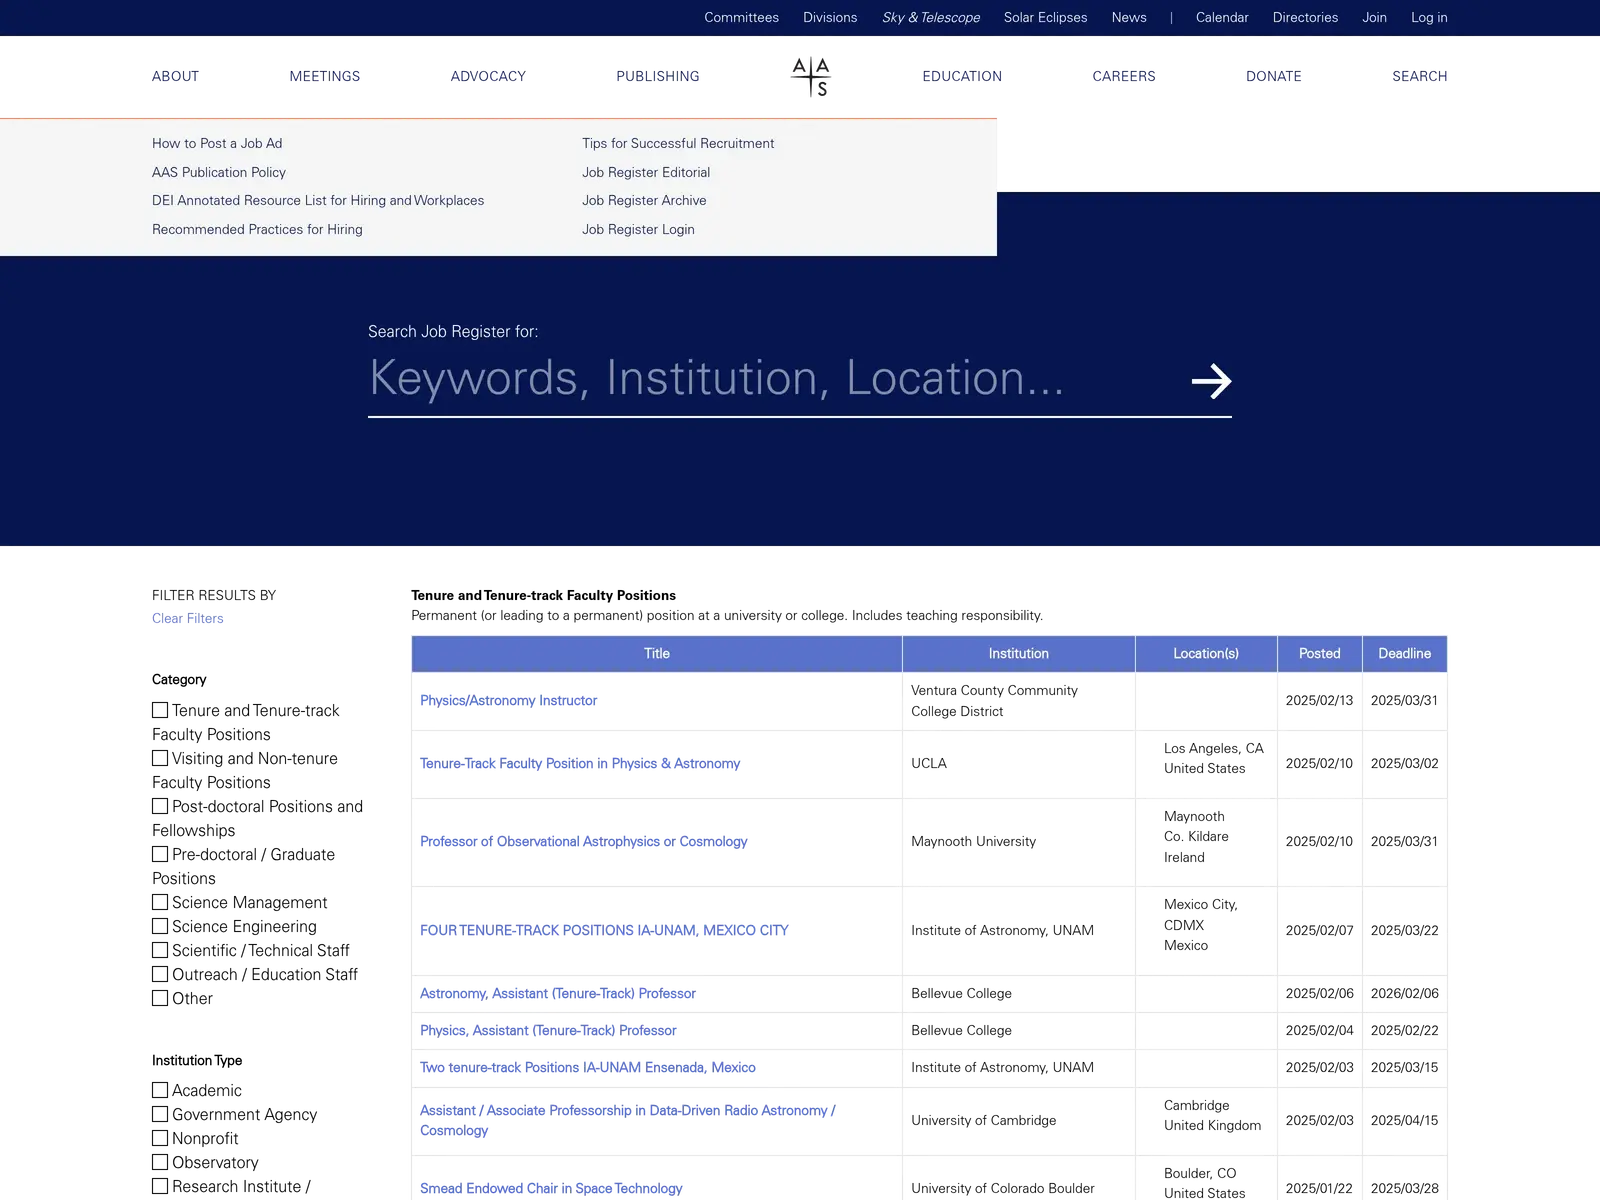The width and height of the screenshot is (1600, 1200).
Task: Check Visiting and Non-tenure Faculty Positions
Action: point(160,758)
